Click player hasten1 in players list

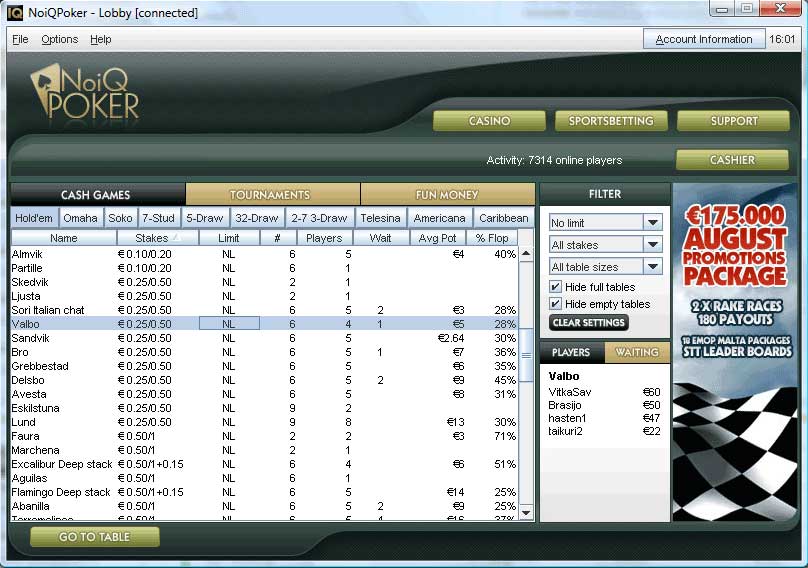604,418
